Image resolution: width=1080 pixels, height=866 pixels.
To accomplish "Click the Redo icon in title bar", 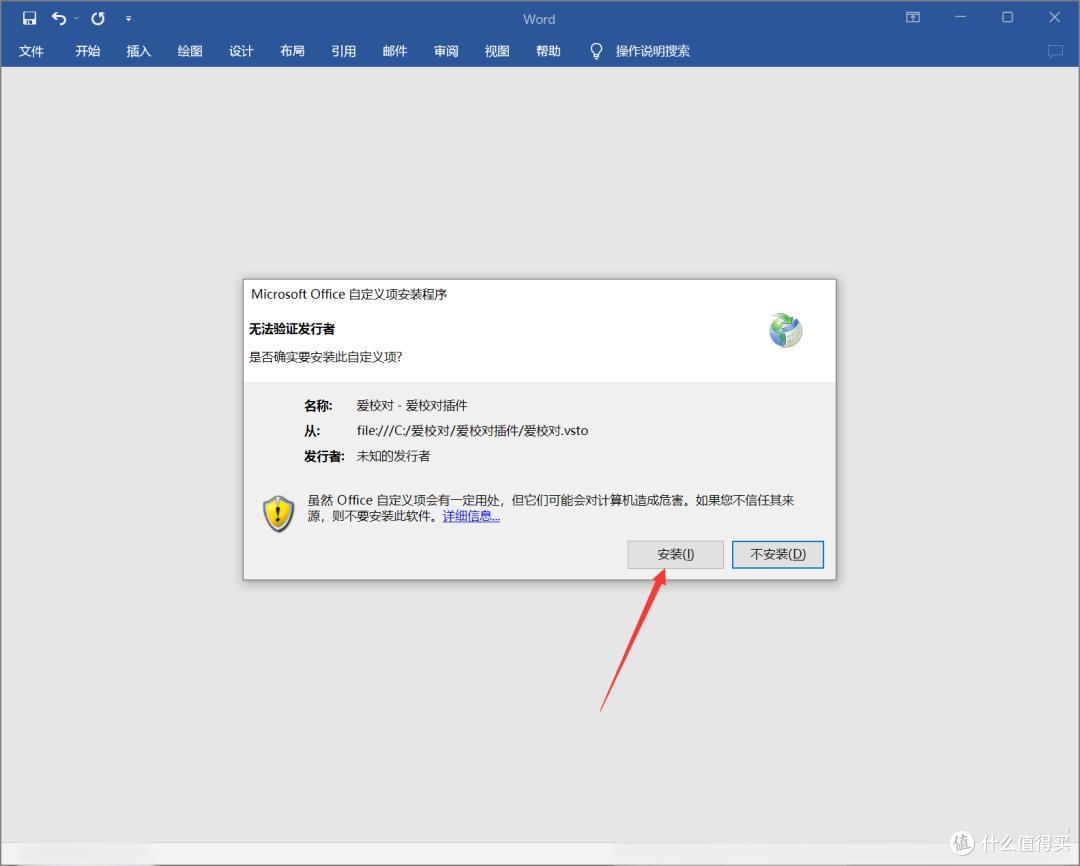I will [x=98, y=18].
